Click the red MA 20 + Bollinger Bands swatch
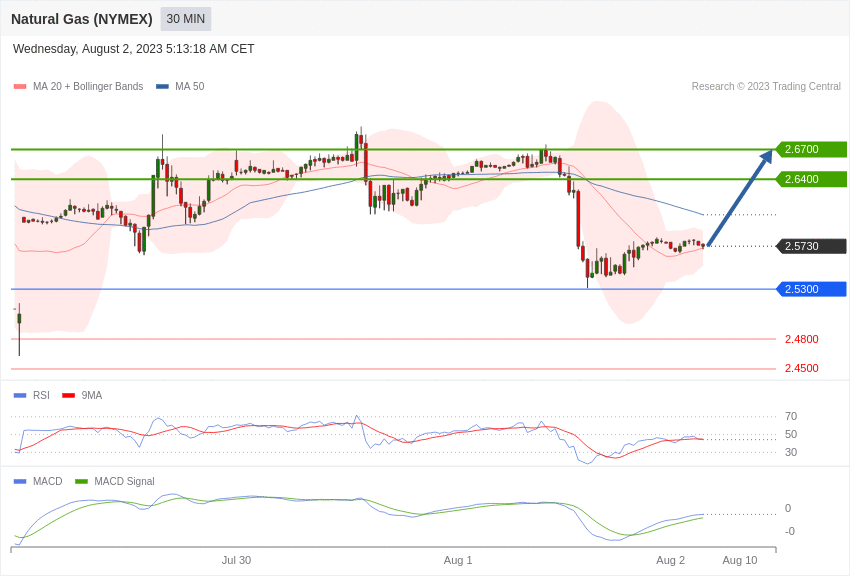 point(20,87)
